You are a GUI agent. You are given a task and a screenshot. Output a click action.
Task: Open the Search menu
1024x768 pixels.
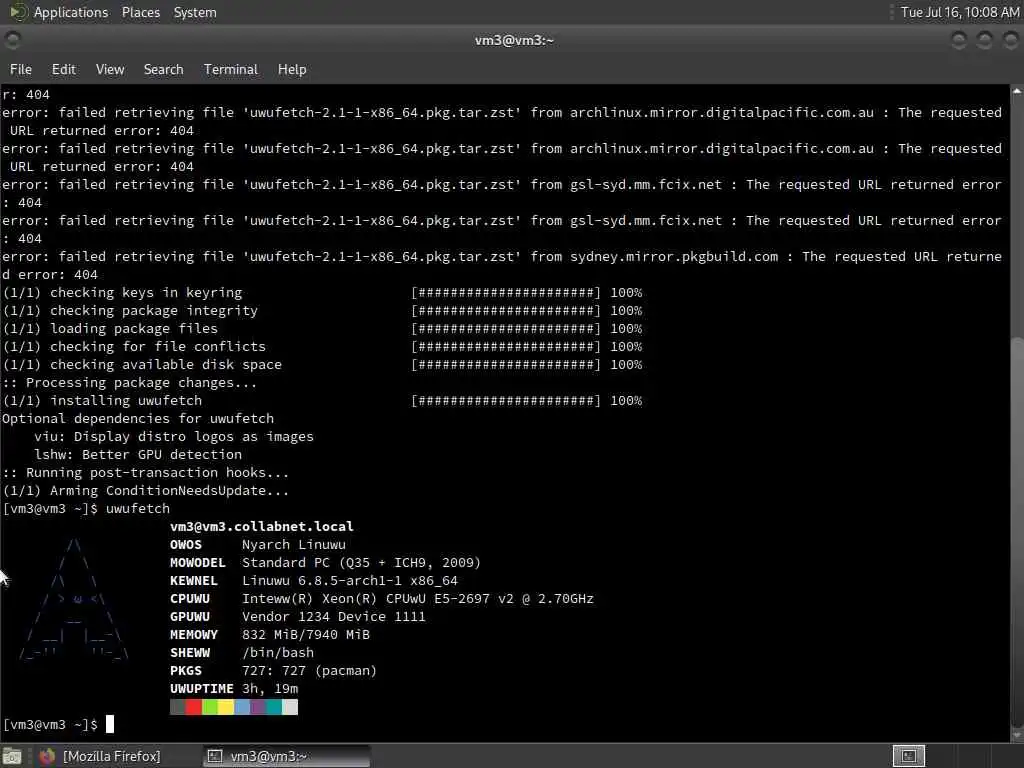point(163,69)
